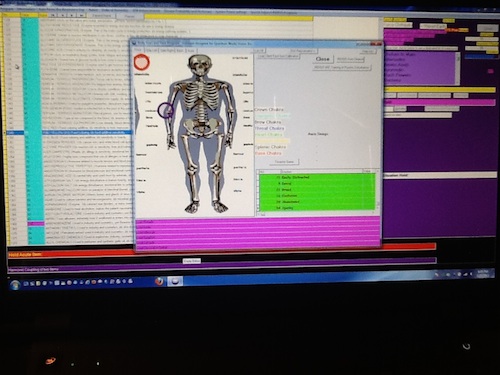Screen dimensions: 500x375
Task: Click the scrollbar of the purple list, main window
Action: [x=458, y=68]
